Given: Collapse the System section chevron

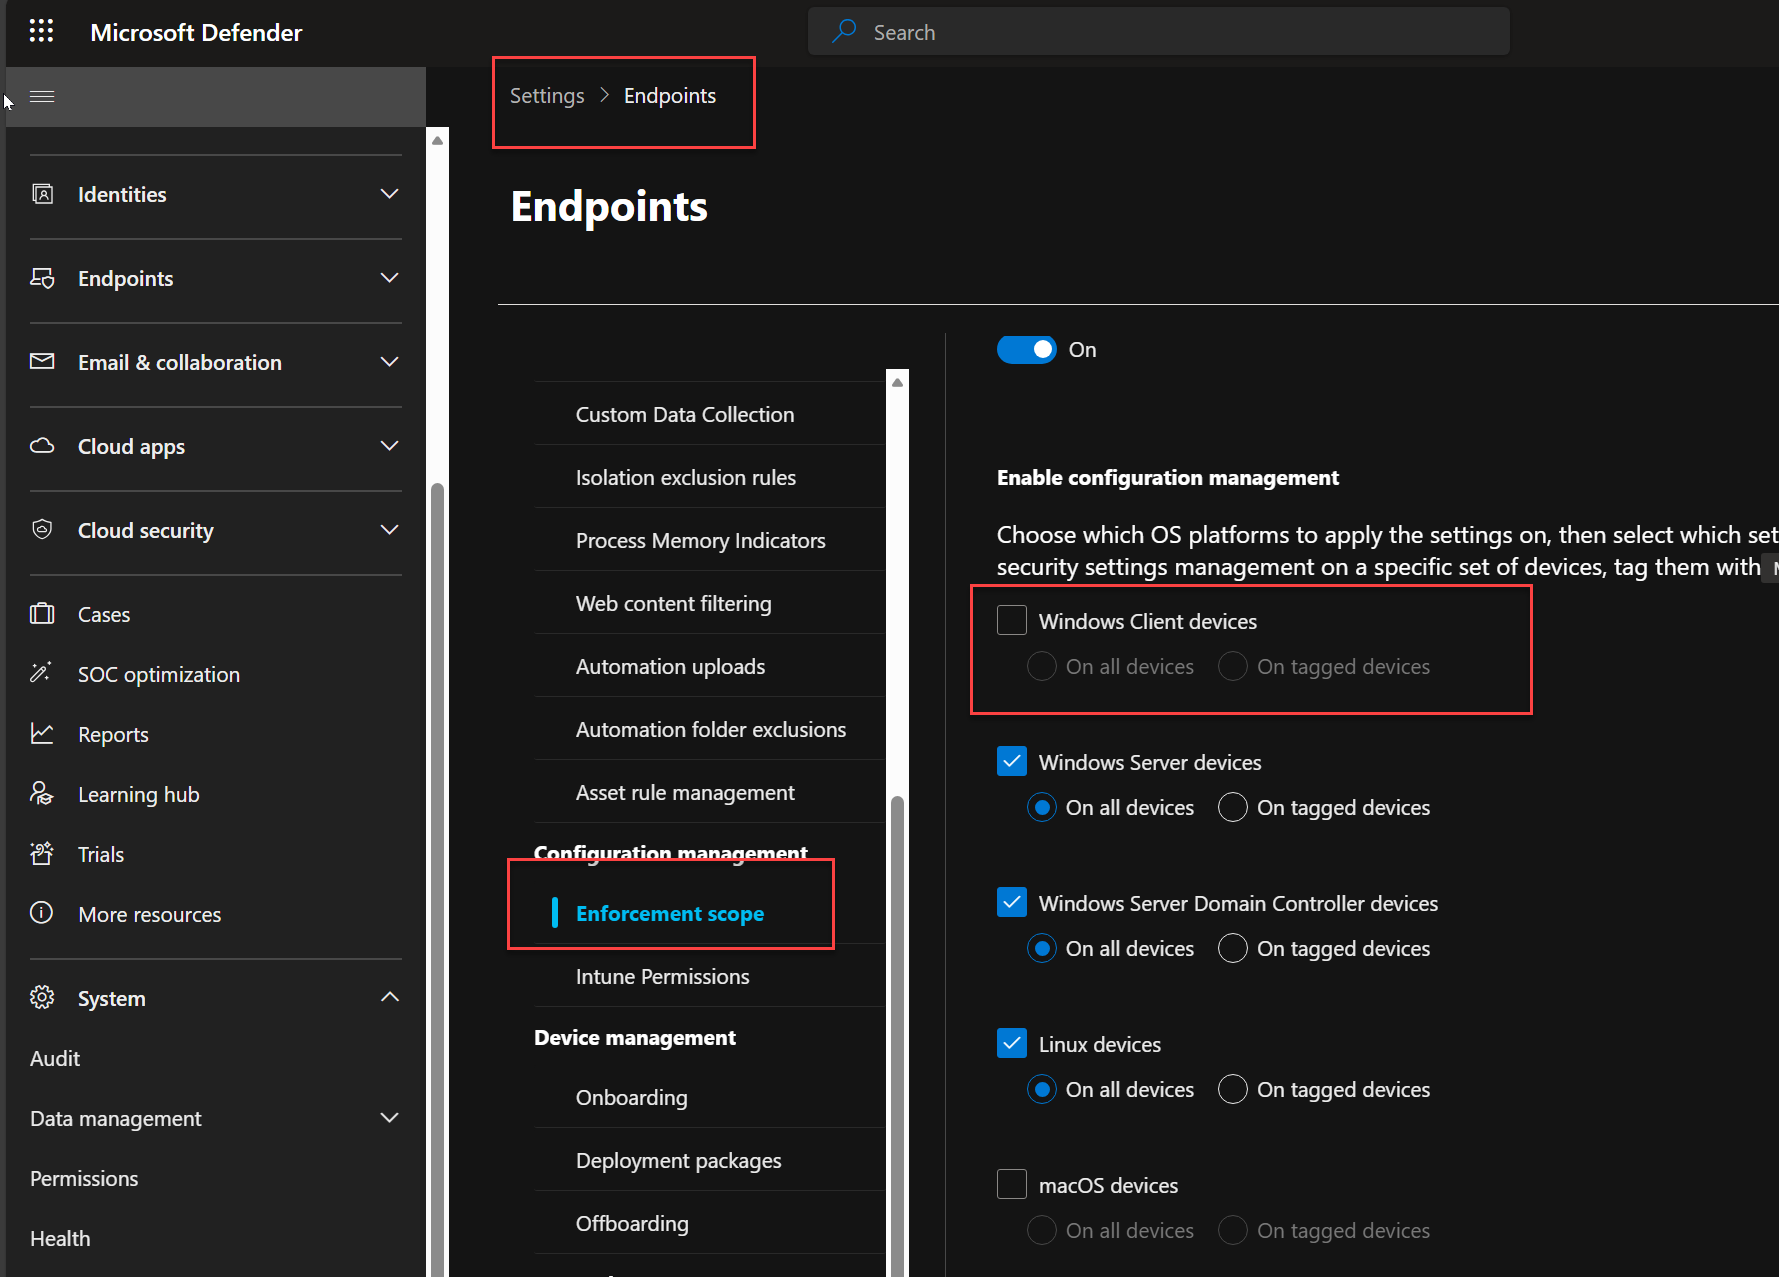Looking at the screenshot, I should (x=390, y=997).
